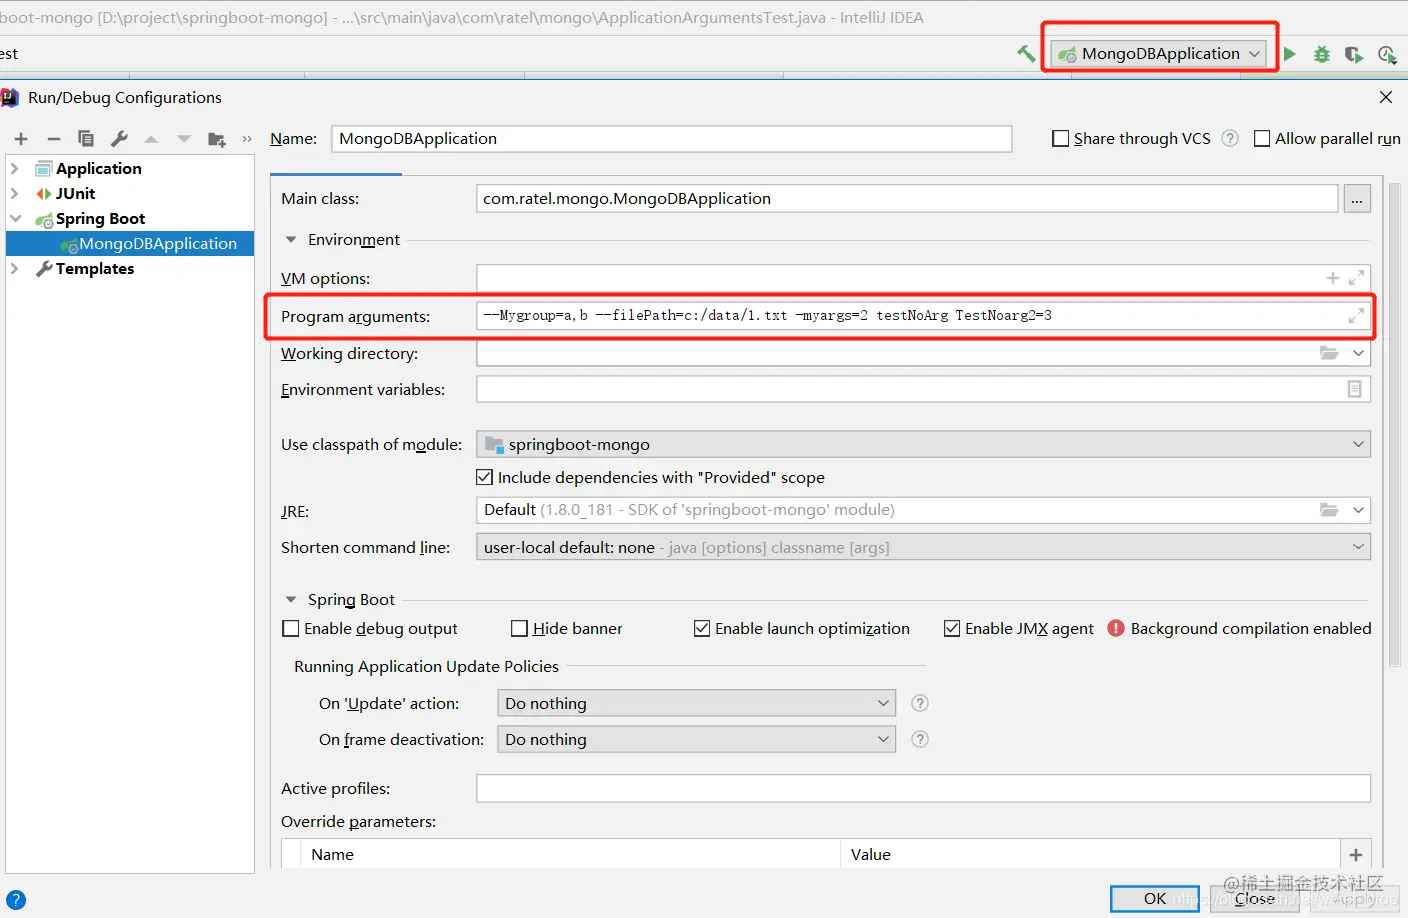This screenshot has width=1408, height=918.
Task: Browse main class with ellipsis button
Action: [1357, 199]
